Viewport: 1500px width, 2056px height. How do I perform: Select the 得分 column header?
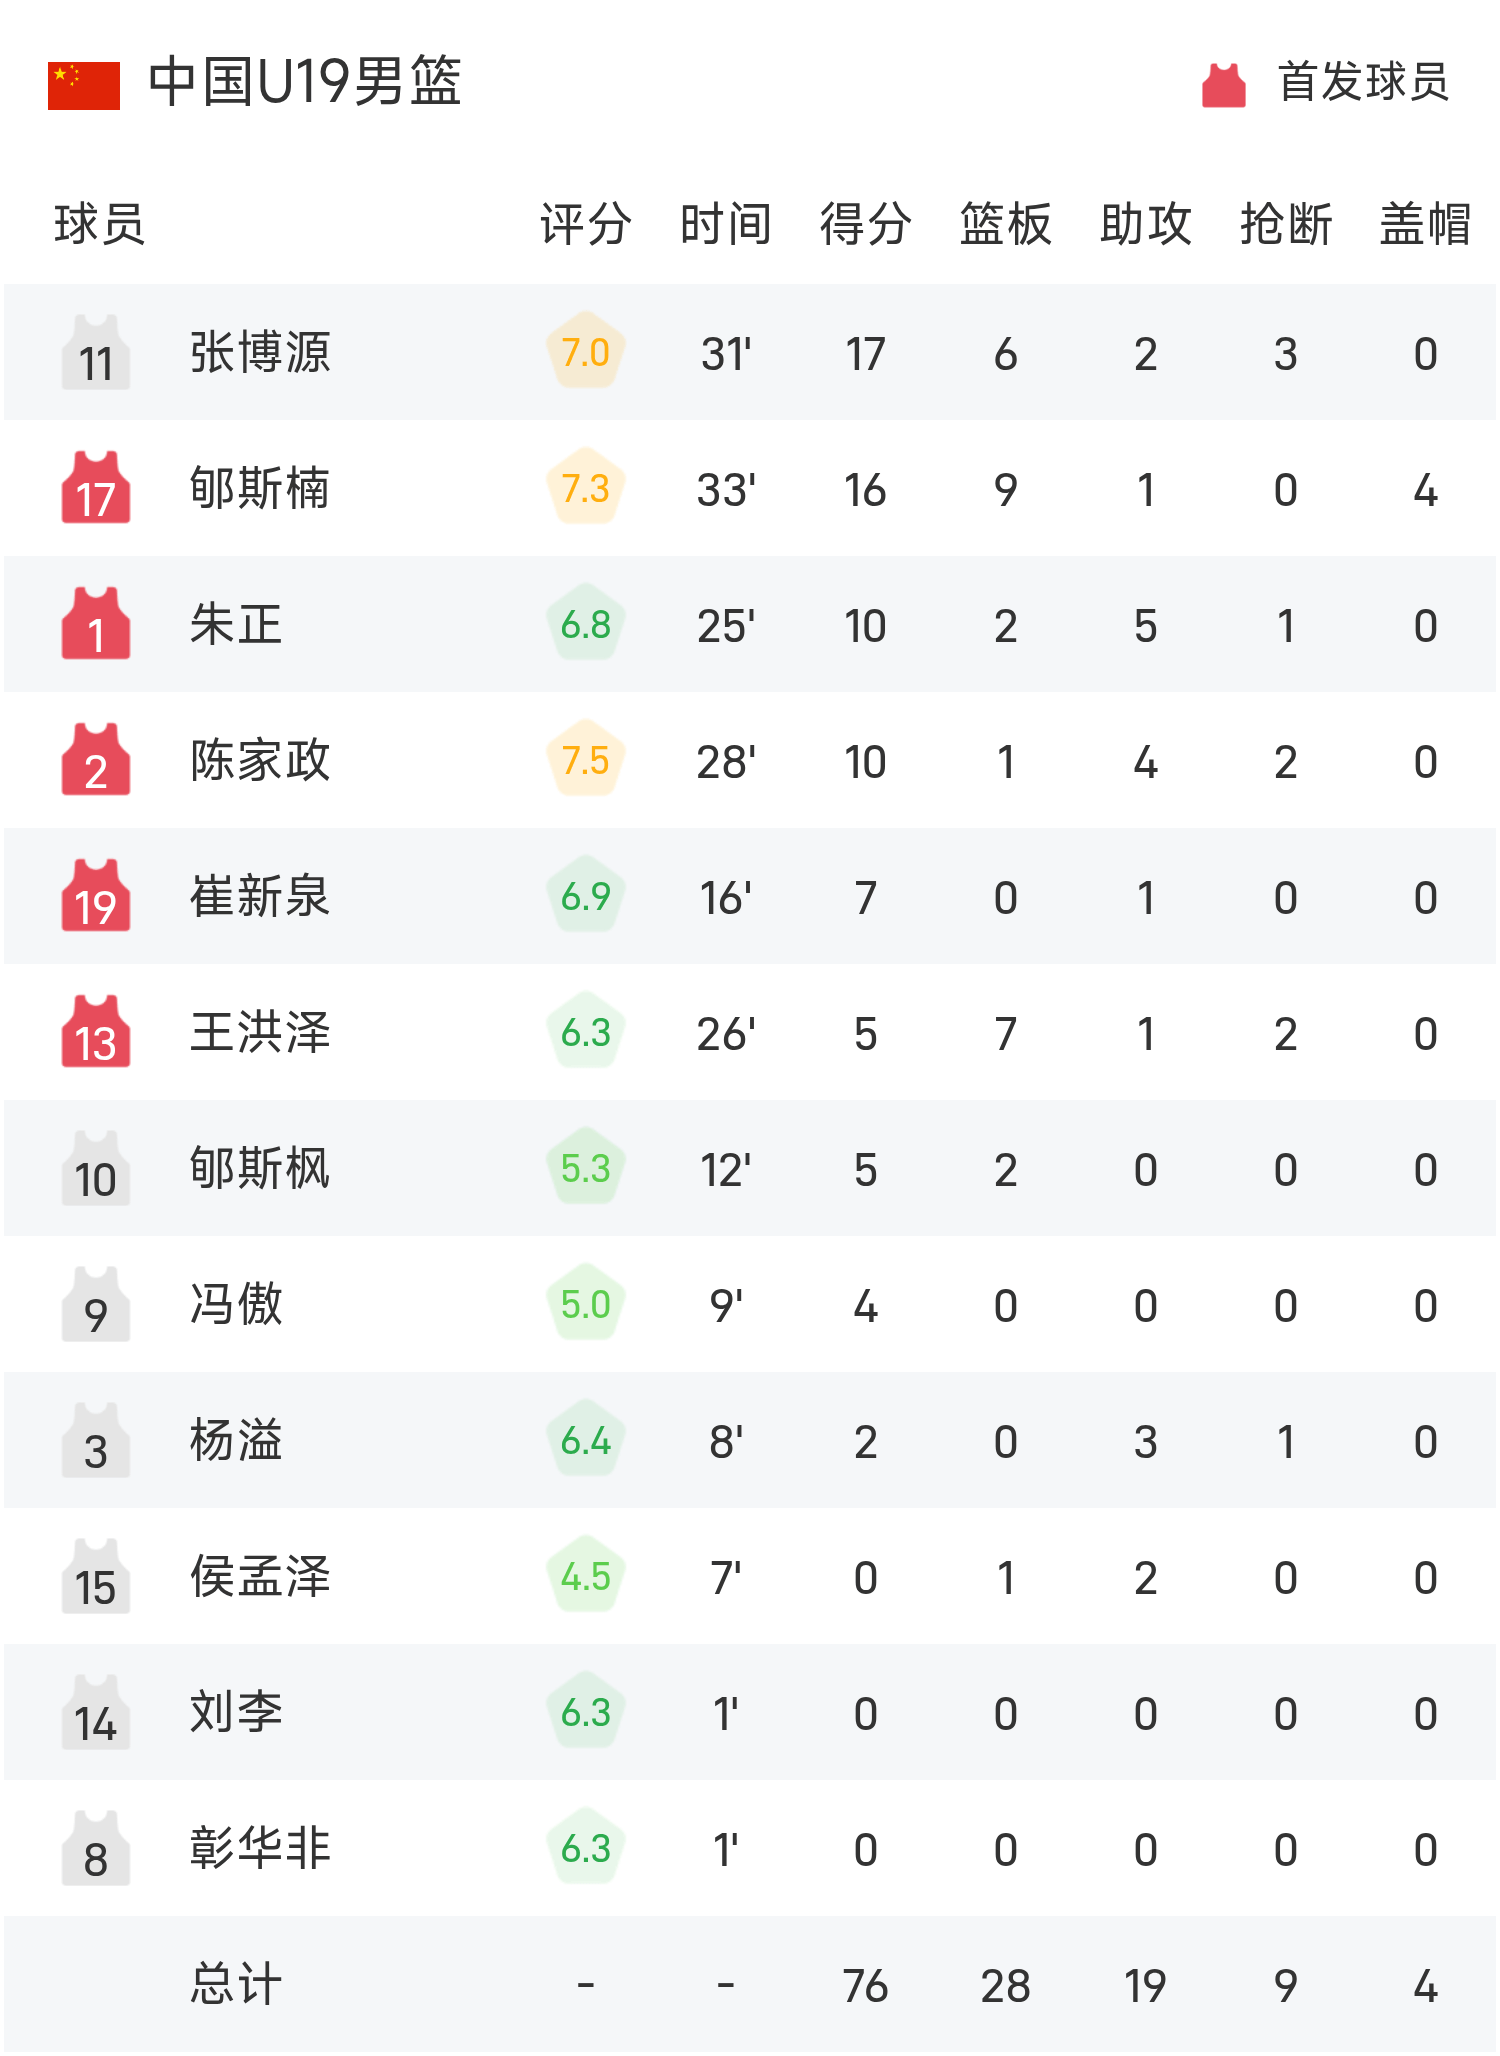865,224
